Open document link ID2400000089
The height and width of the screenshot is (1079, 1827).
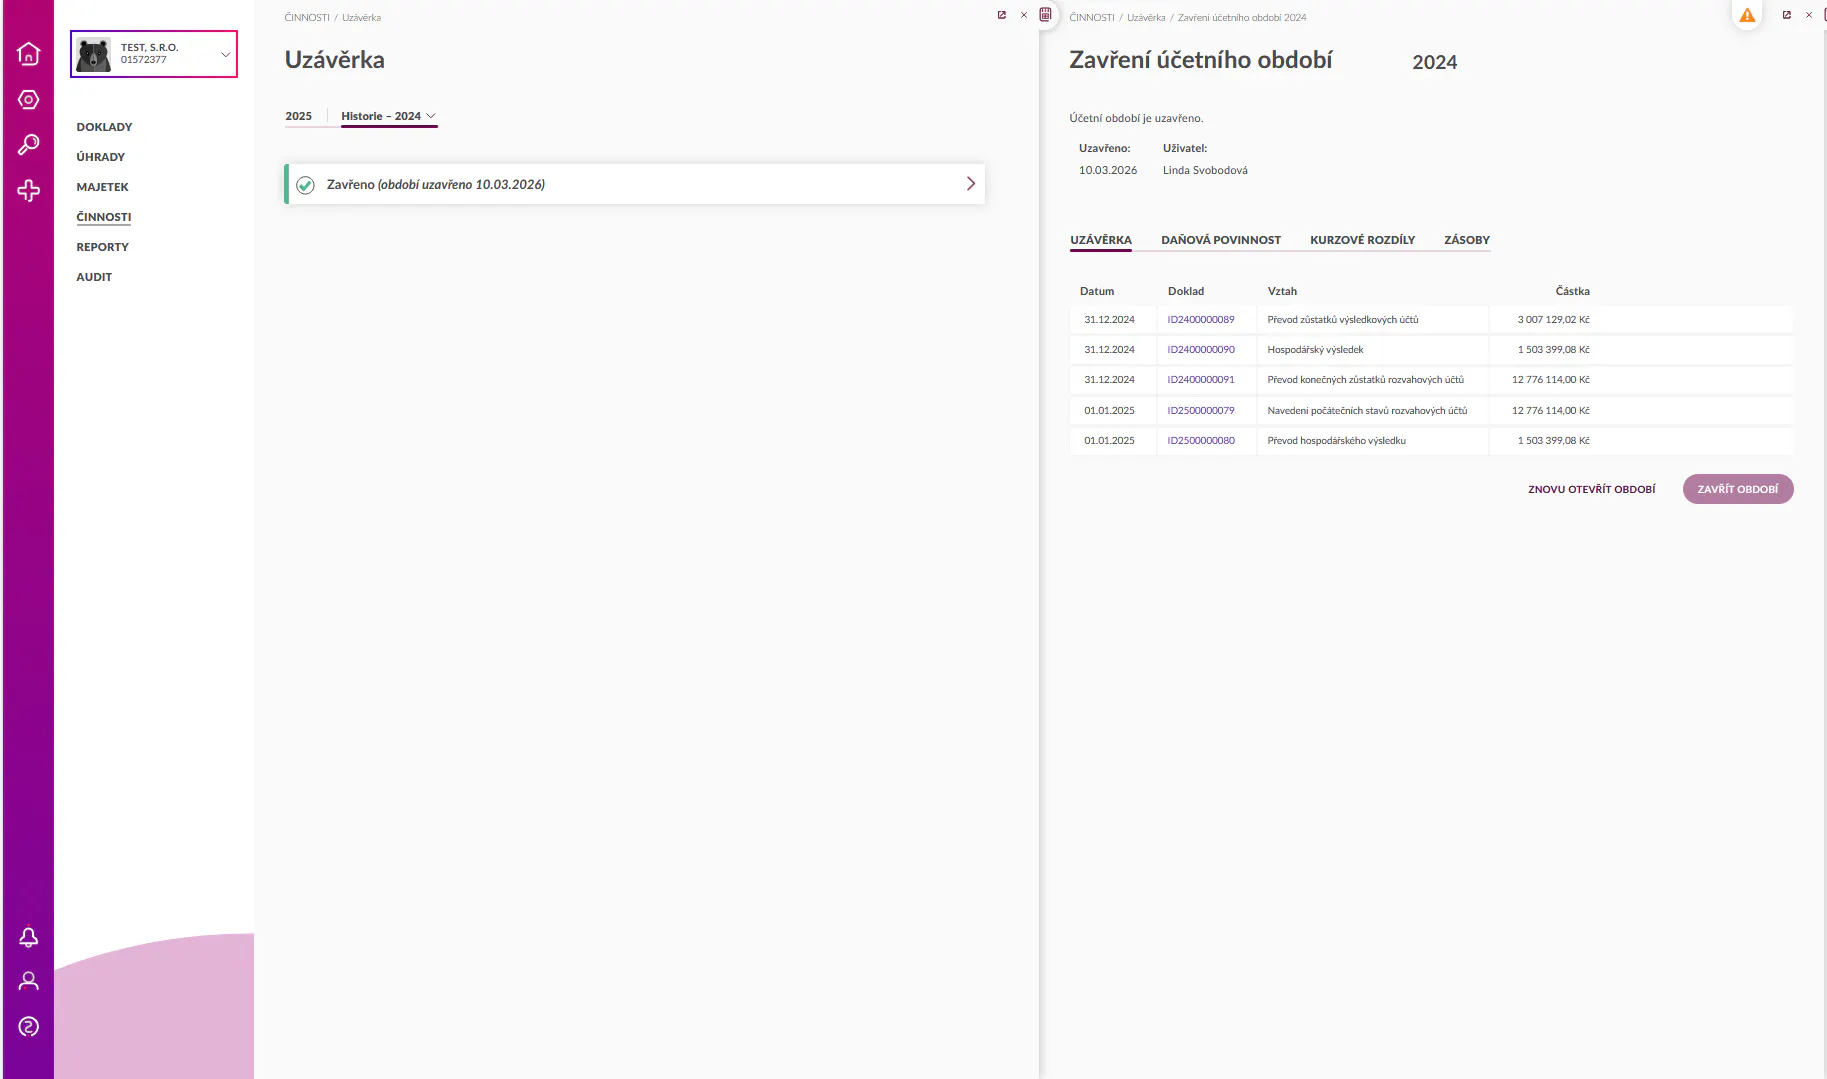[1200, 320]
